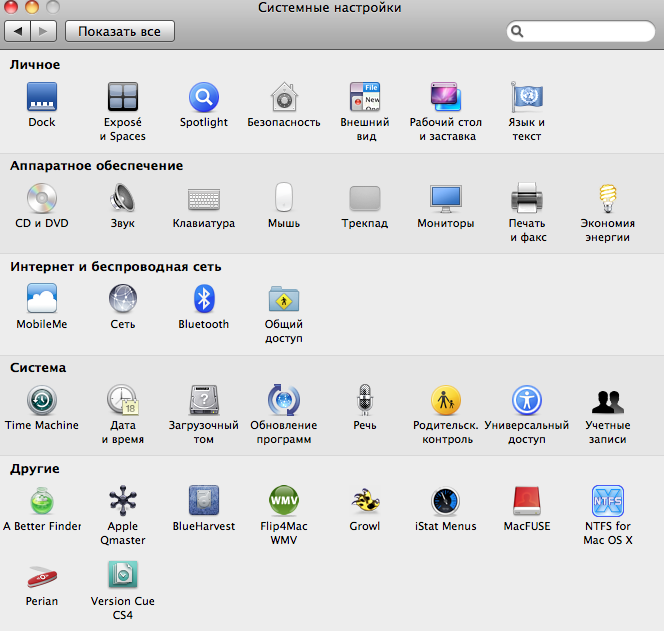Open Родительск. контроль parental controls
This screenshot has width=664, height=631.
pos(446,401)
